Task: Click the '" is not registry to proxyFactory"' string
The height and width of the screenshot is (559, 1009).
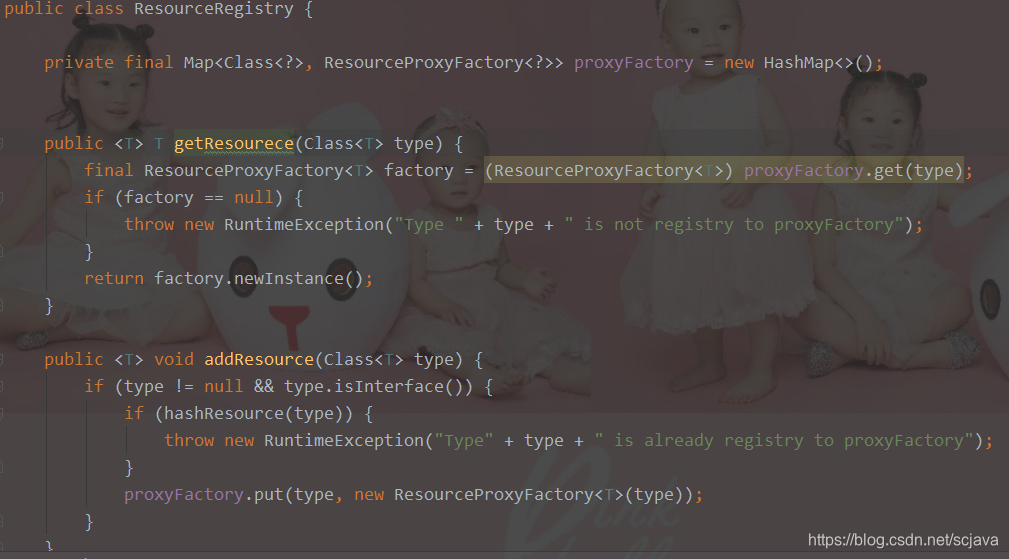Action: pyautogui.click(x=734, y=225)
